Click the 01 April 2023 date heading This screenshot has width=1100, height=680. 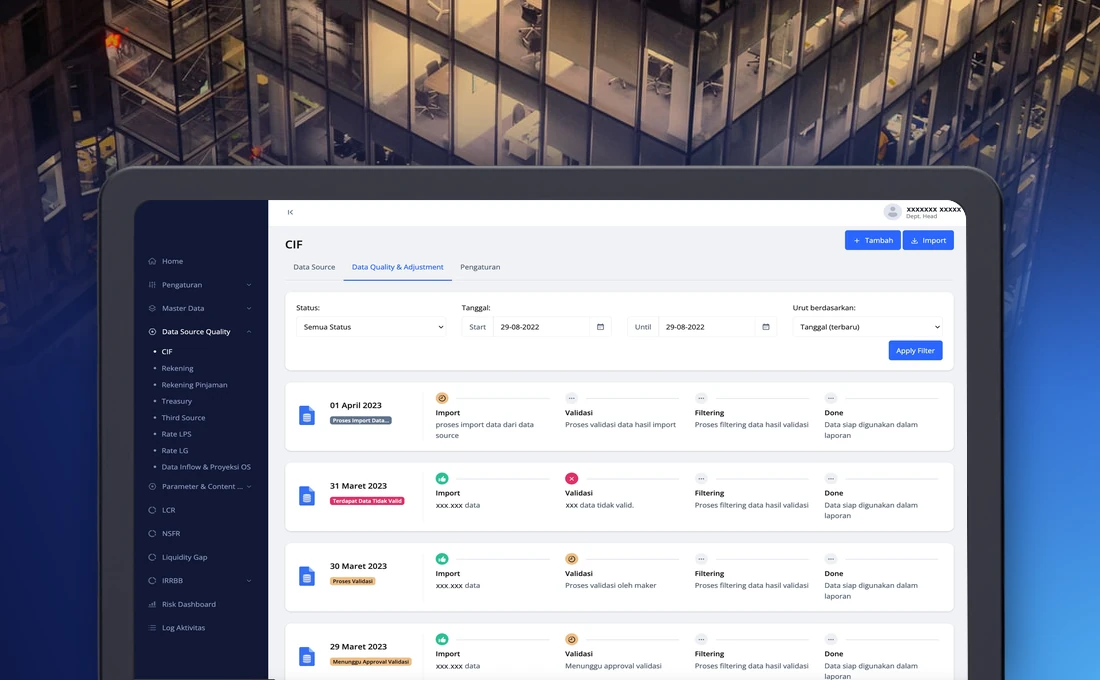(356, 406)
